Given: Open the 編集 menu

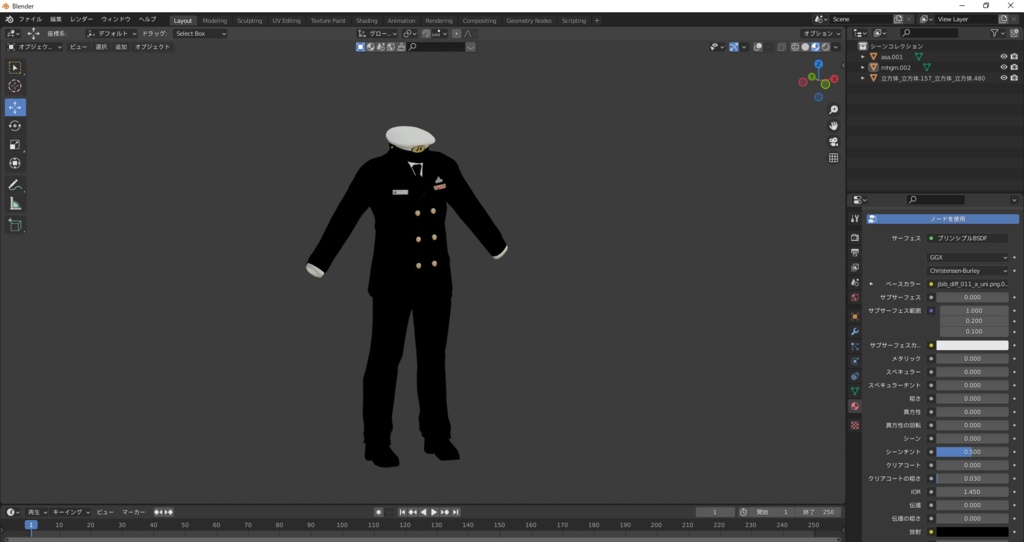Looking at the screenshot, I should click(x=56, y=20).
